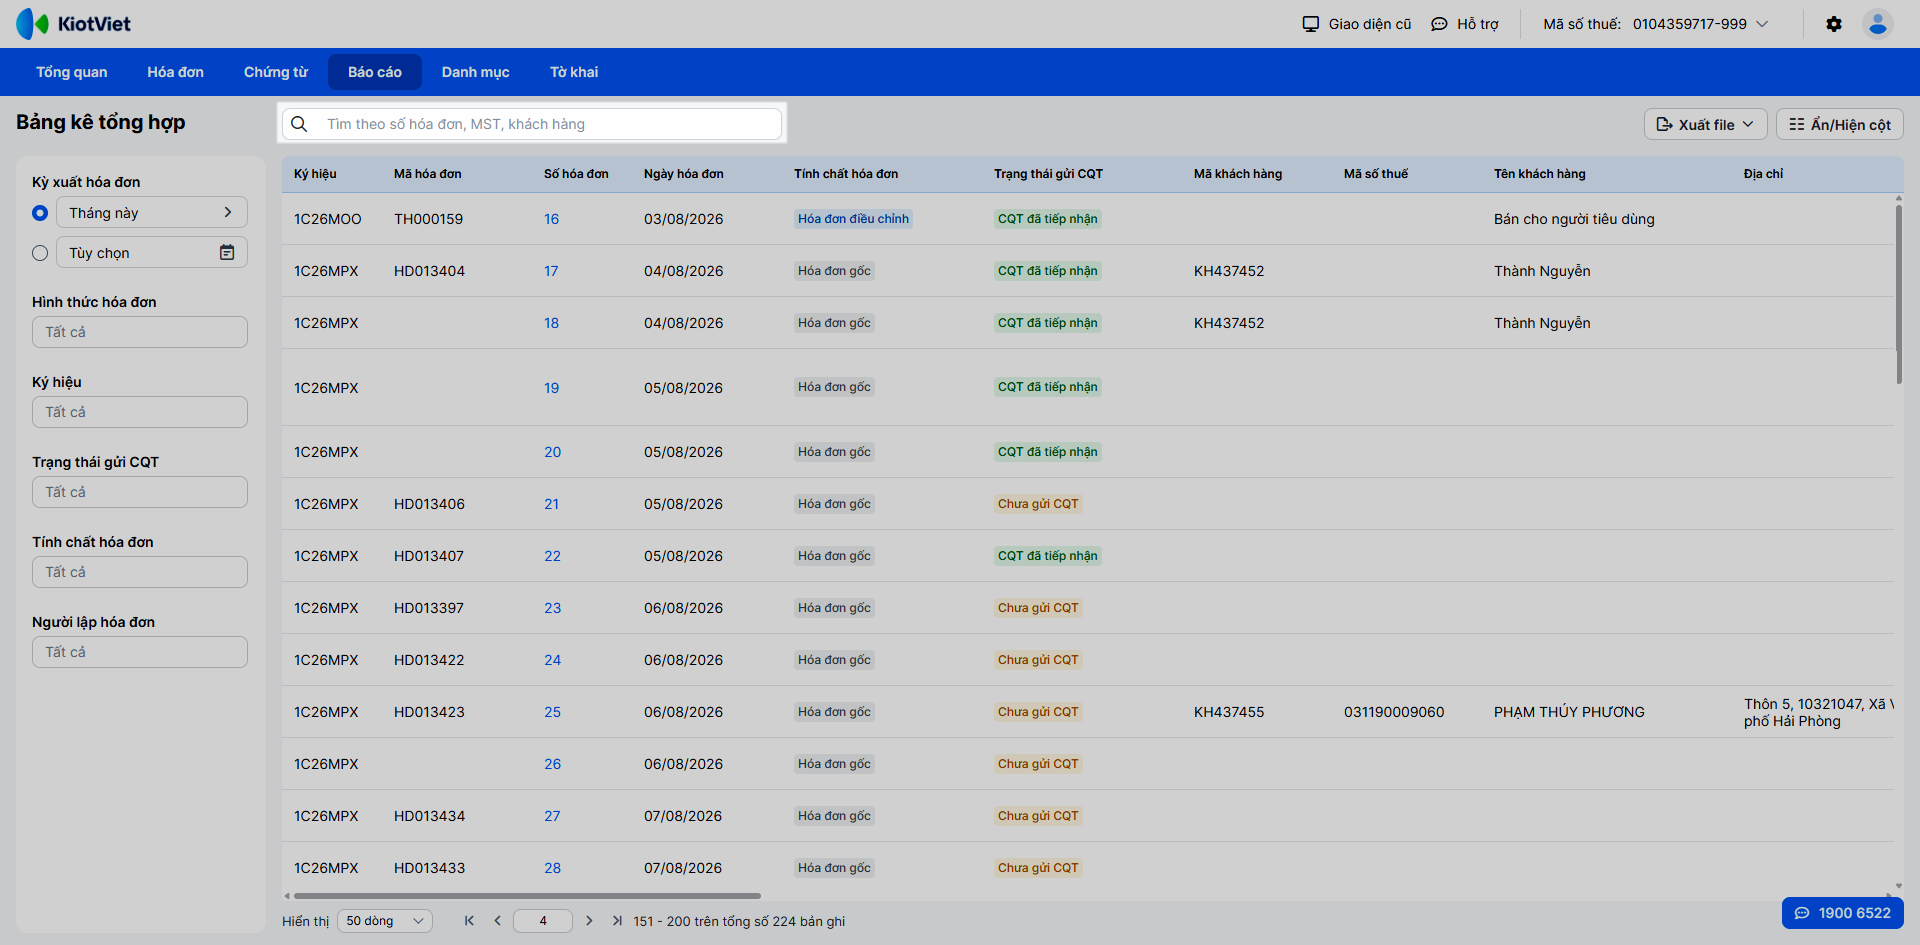Open the Ẩn/Hiện cột column toggle
This screenshot has width=1920, height=945.
pyautogui.click(x=1839, y=124)
